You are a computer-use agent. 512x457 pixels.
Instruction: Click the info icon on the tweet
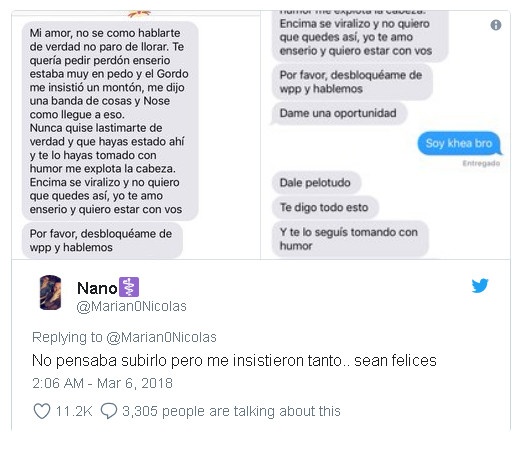coord(496,25)
